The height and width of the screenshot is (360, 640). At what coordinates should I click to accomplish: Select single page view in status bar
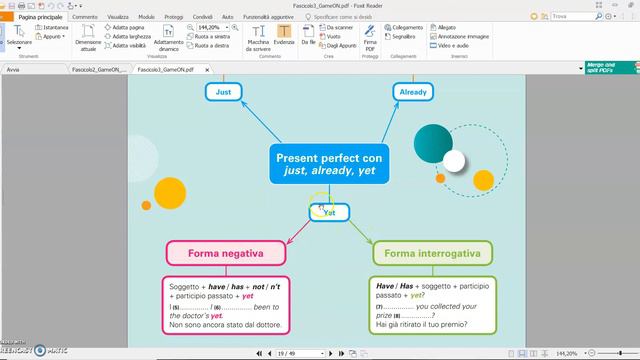click(x=511, y=353)
